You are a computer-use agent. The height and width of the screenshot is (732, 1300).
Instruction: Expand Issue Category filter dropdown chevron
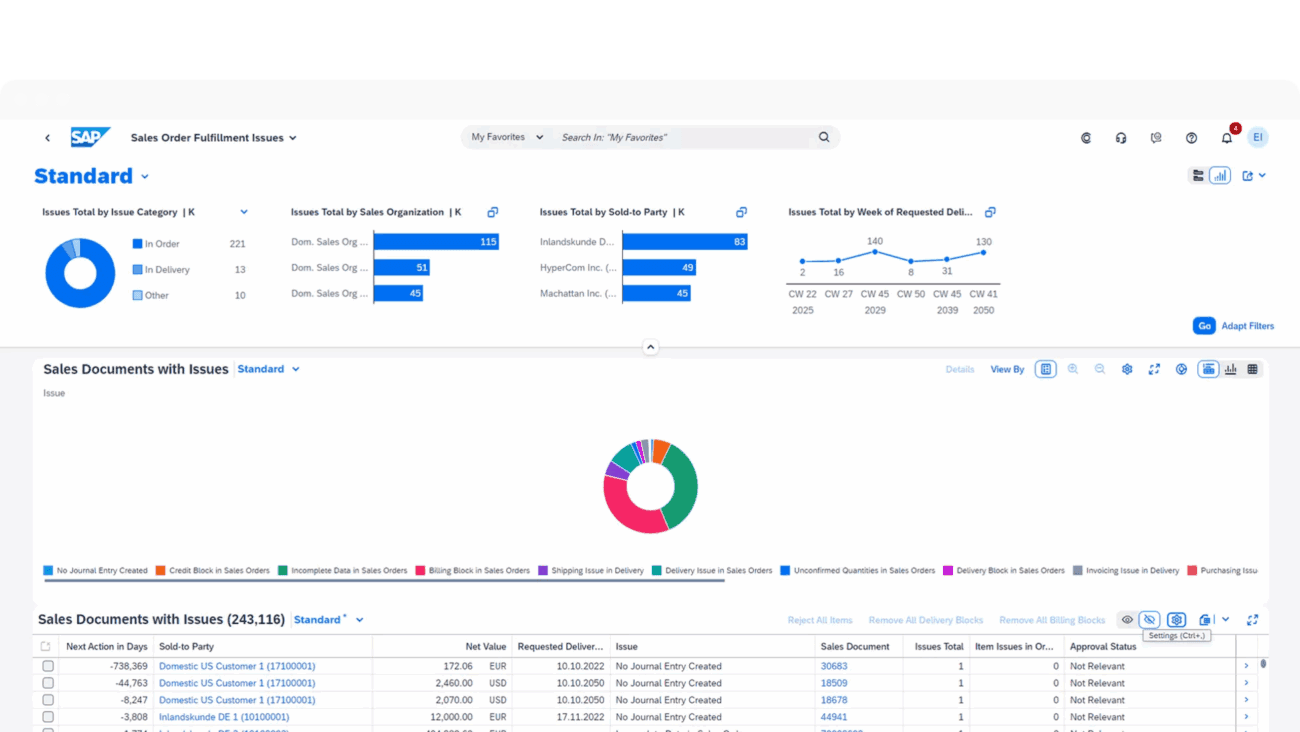coord(244,212)
